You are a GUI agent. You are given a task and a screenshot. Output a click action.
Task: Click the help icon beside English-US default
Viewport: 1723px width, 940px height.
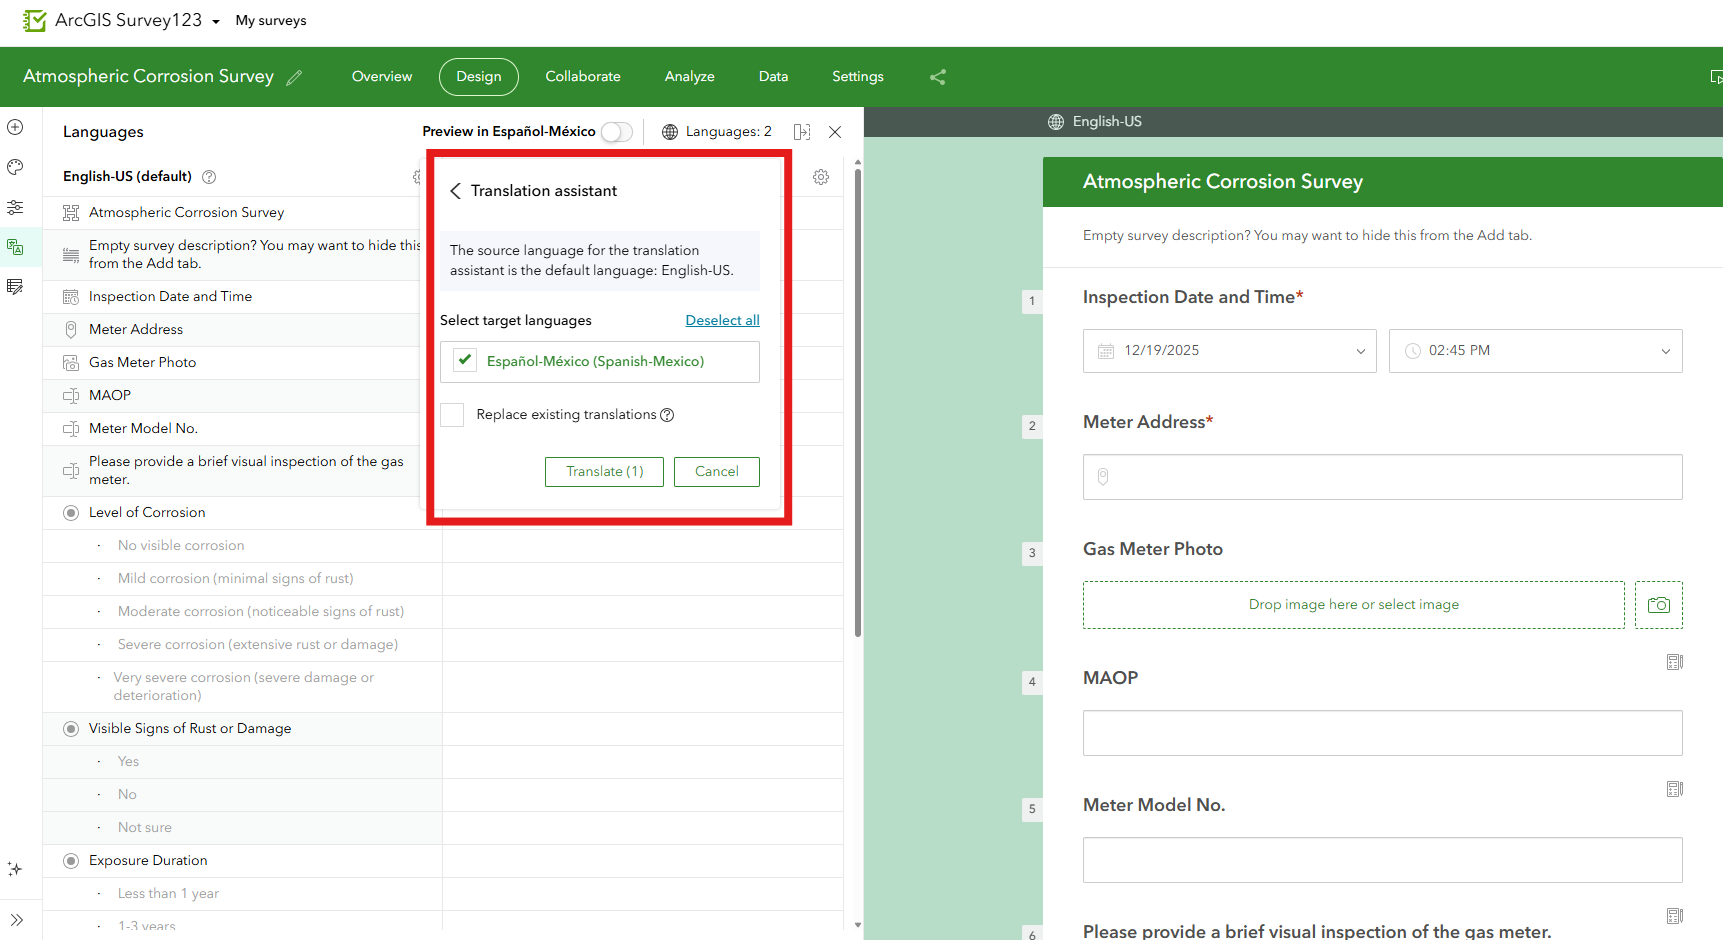[x=209, y=177]
